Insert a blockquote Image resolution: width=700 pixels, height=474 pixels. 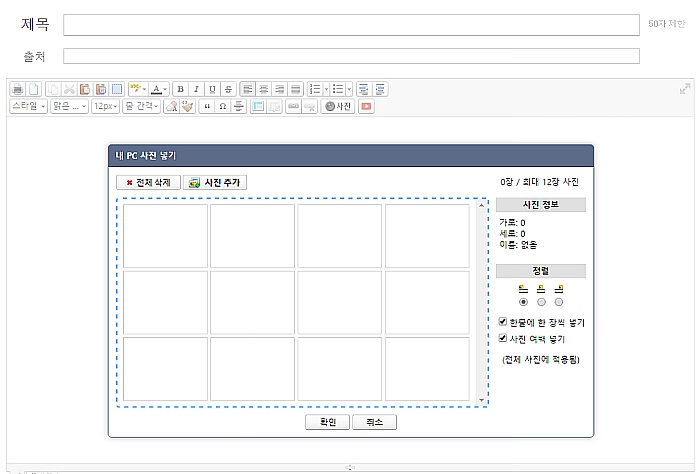tap(207, 106)
